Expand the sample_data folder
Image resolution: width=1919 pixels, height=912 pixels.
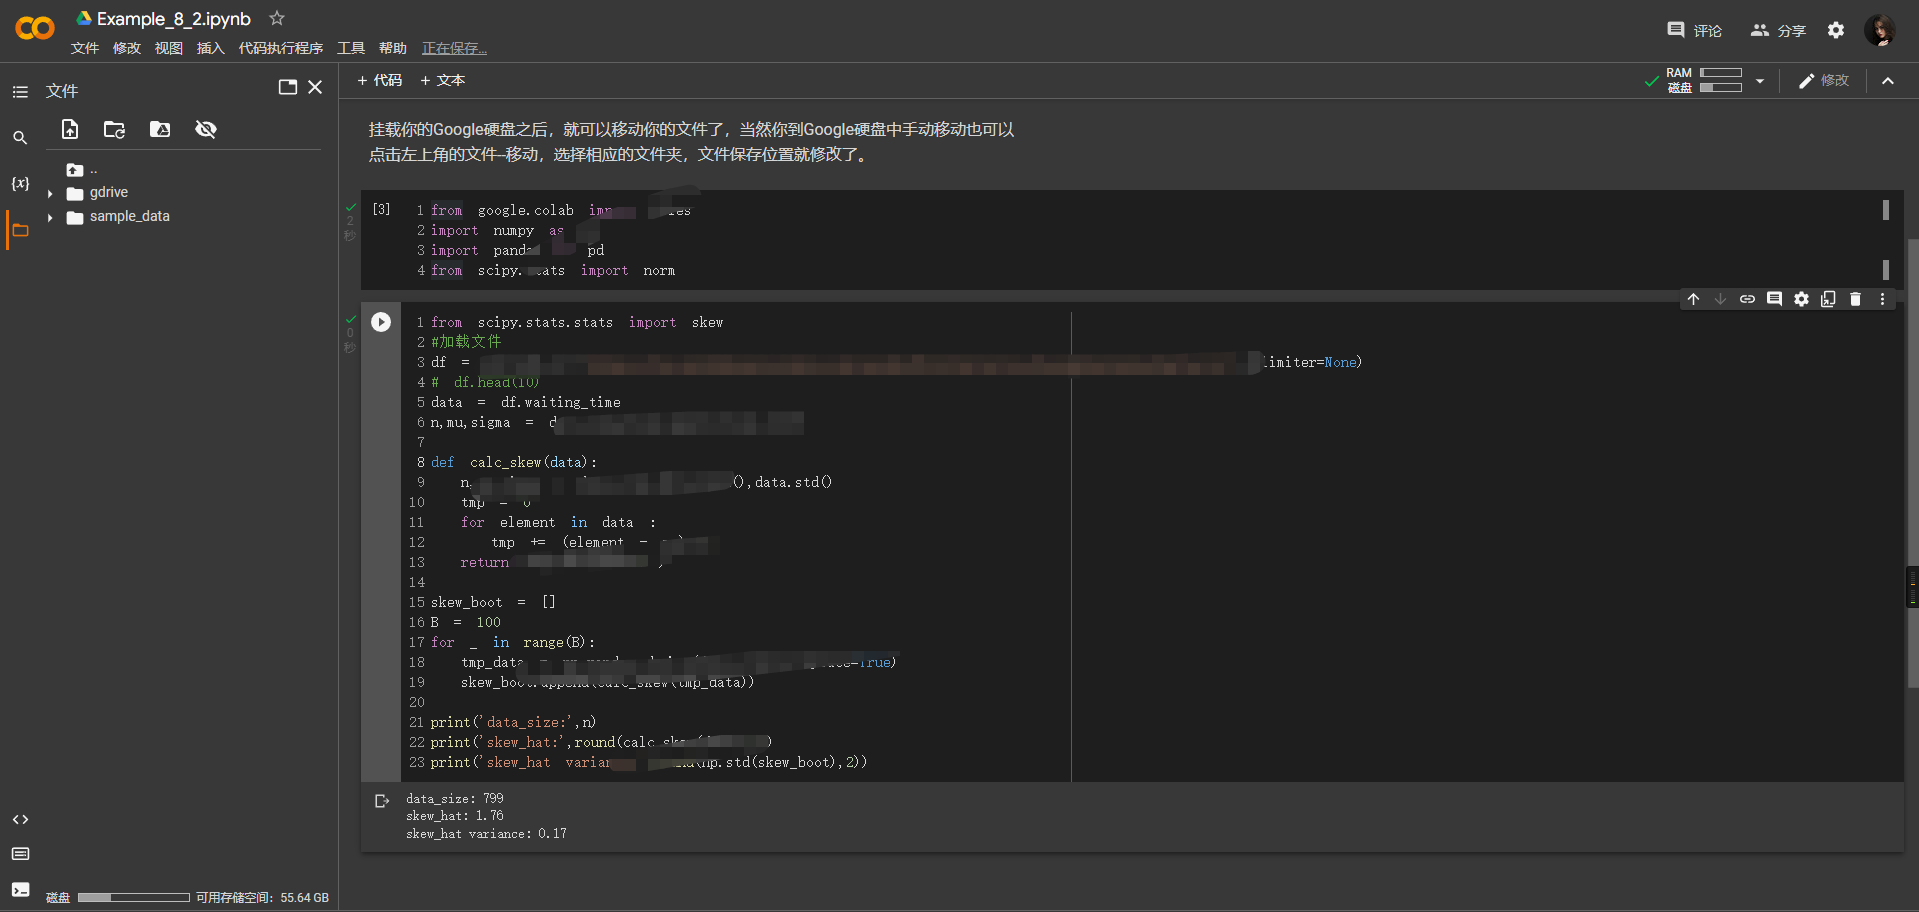click(49, 216)
